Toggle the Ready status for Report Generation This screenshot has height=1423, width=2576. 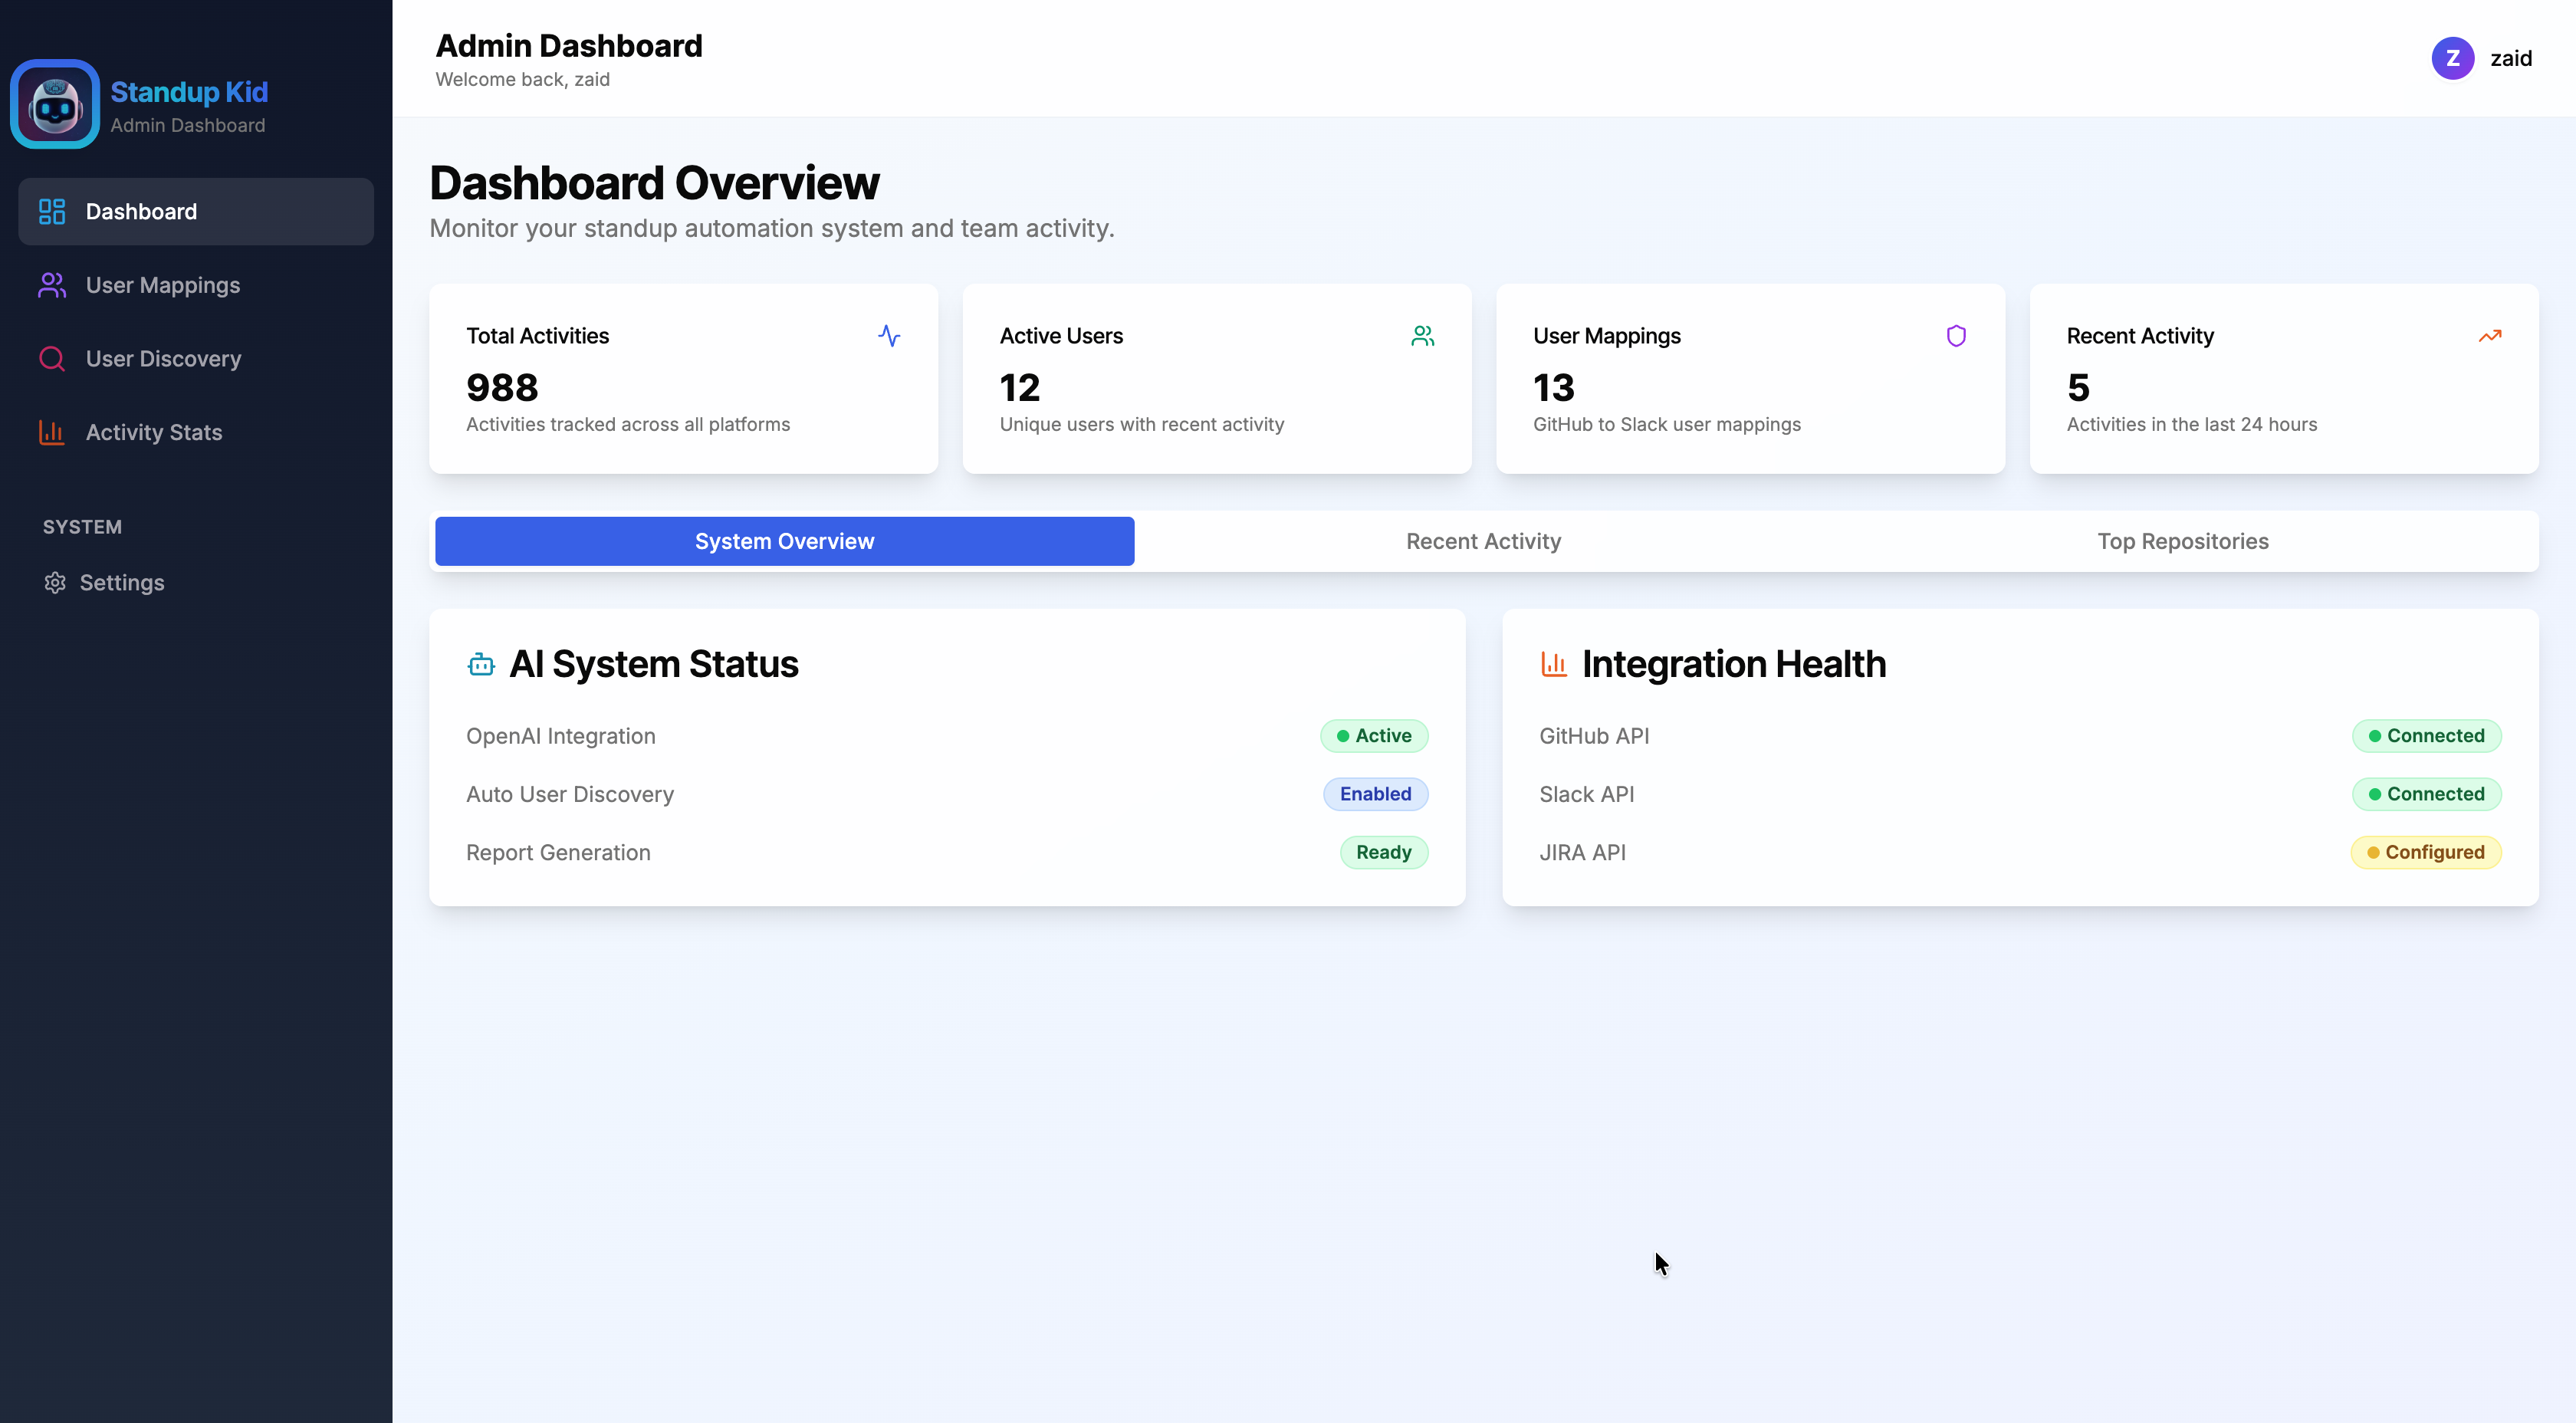1384,852
